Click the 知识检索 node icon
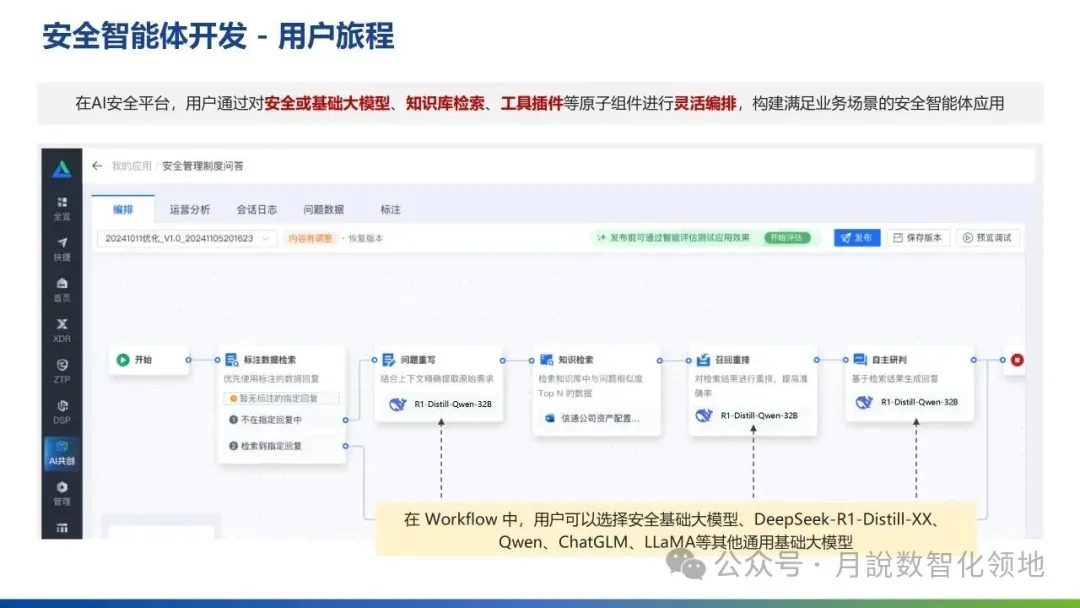Image resolution: width=1080 pixels, height=608 pixels. 546,359
